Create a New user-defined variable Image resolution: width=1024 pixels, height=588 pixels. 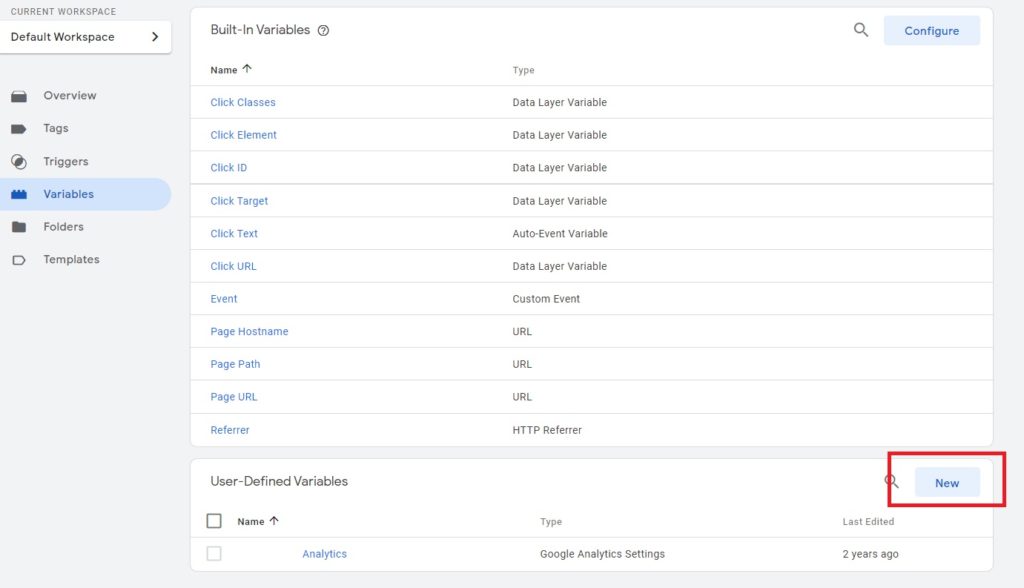coord(946,483)
